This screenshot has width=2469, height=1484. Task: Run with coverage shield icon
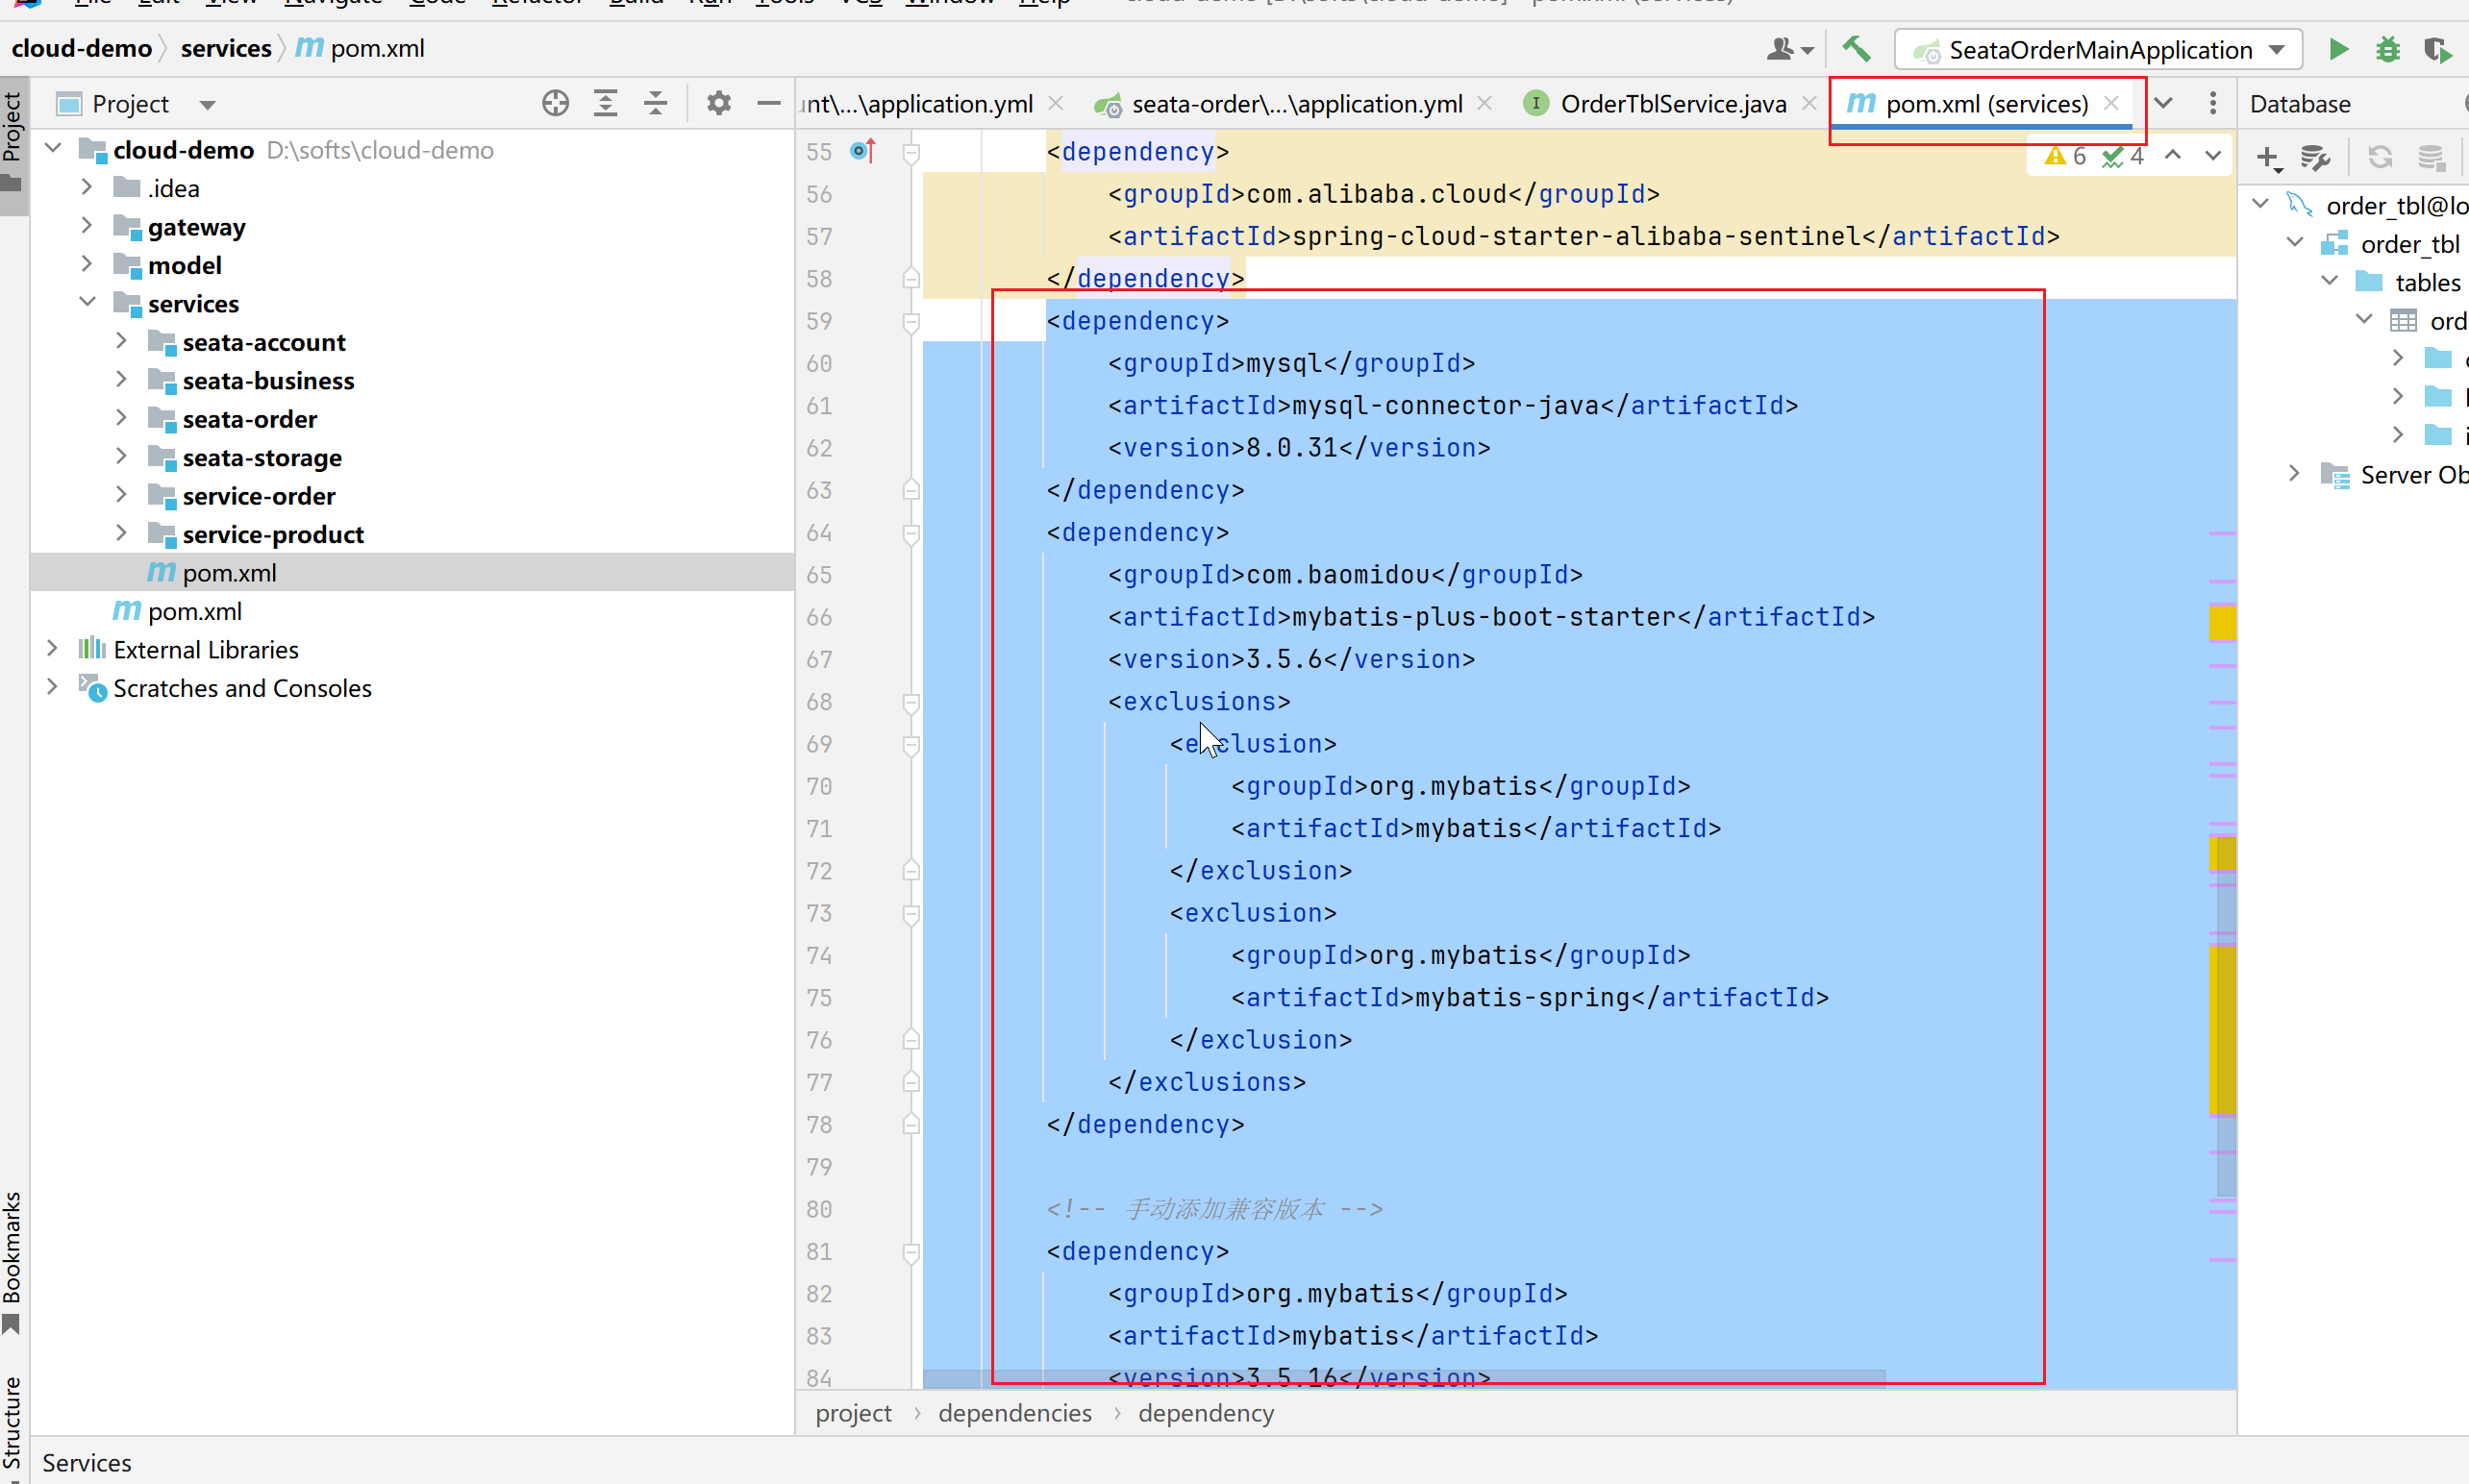tap(2437, 49)
